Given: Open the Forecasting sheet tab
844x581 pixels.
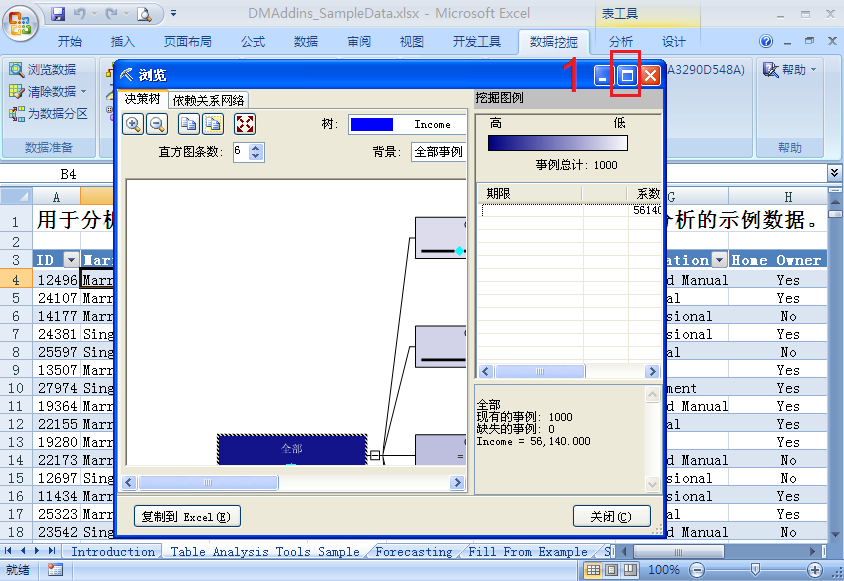Looking at the screenshot, I should (x=413, y=552).
